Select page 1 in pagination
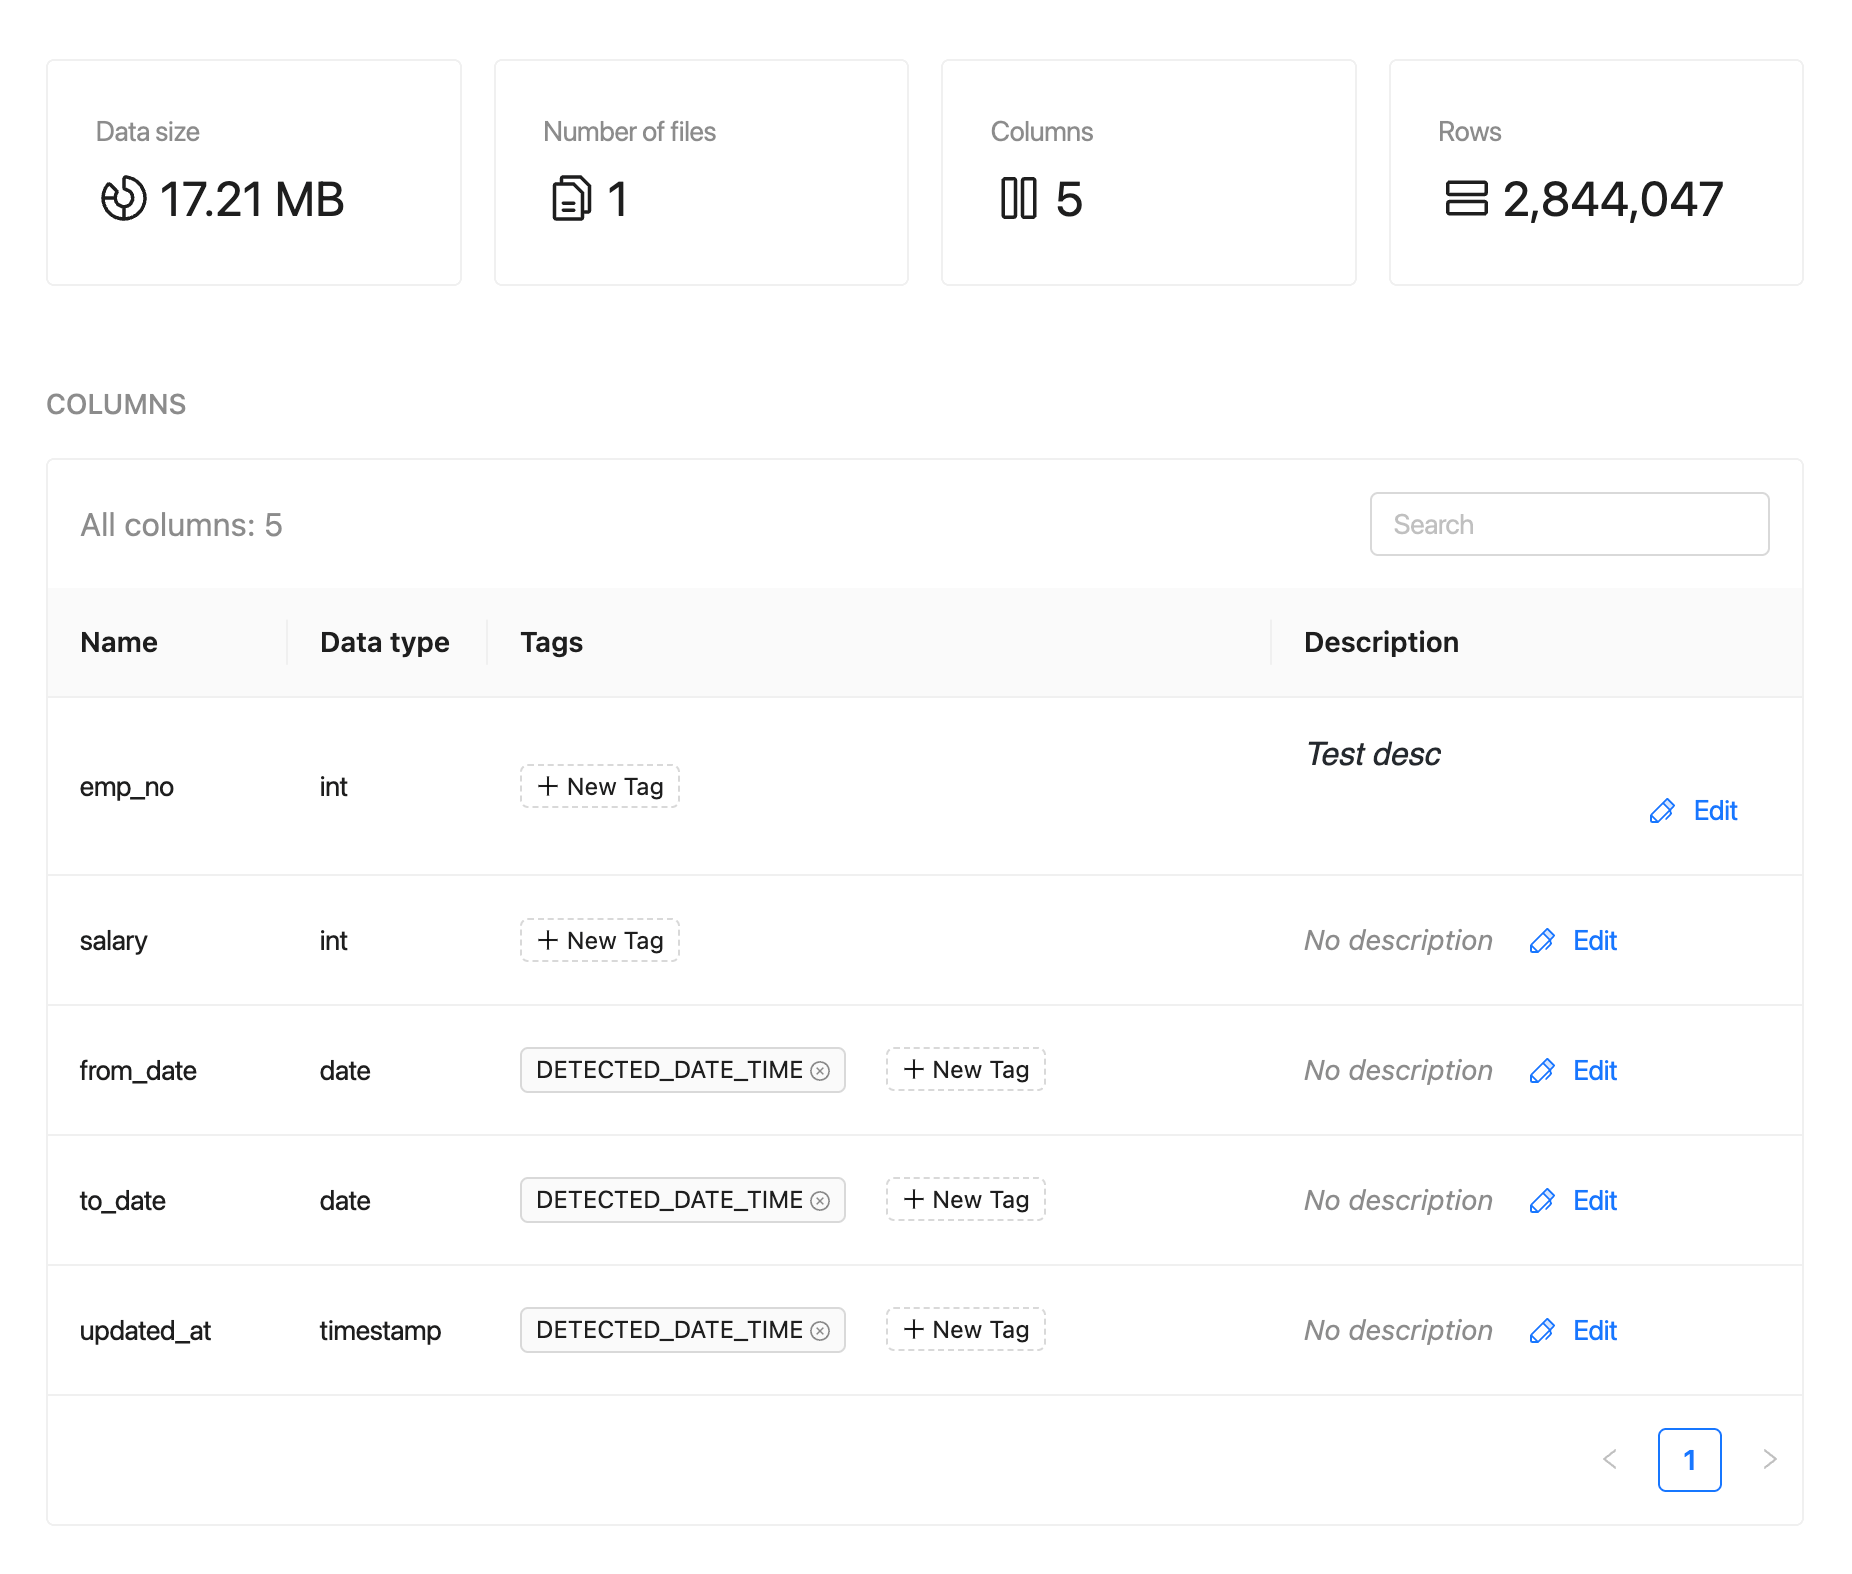Screen dimensions: 1852x1574 [x=1690, y=1460]
